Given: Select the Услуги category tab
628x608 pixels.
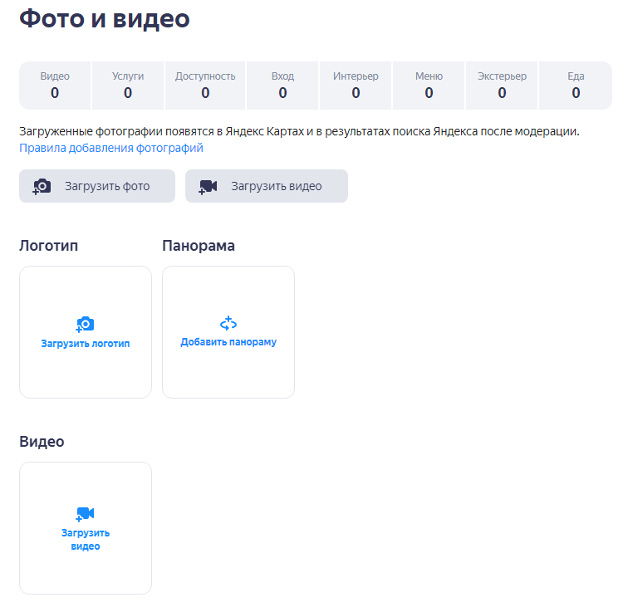Looking at the screenshot, I should click(x=128, y=85).
